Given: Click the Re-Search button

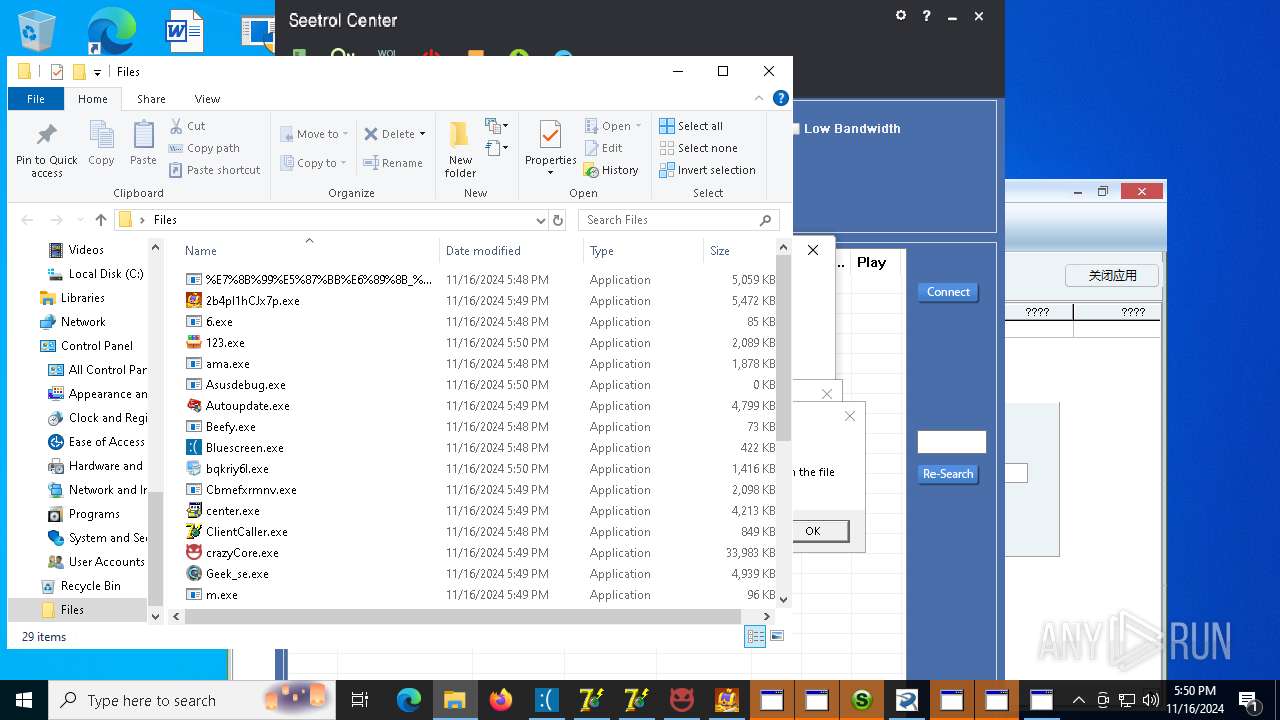Looking at the screenshot, I should click(x=948, y=474).
